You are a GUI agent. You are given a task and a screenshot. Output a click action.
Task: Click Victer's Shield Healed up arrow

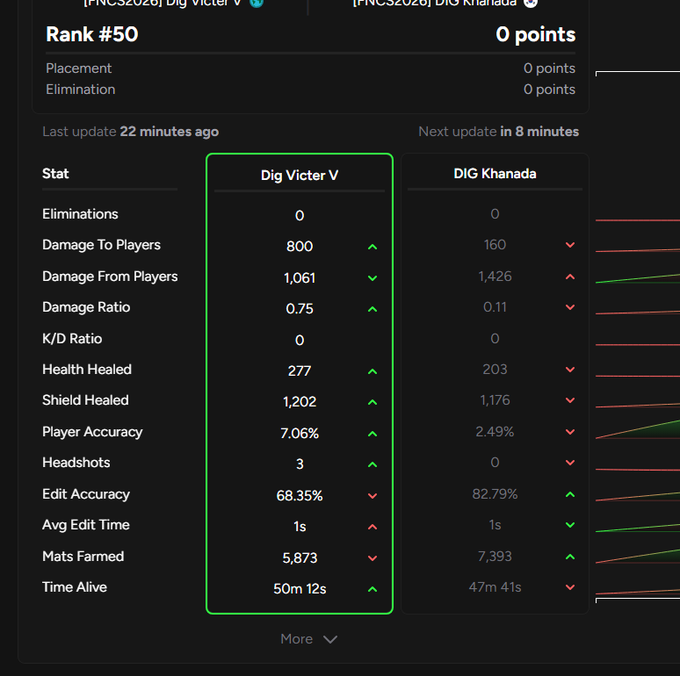click(x=372, y=402)
